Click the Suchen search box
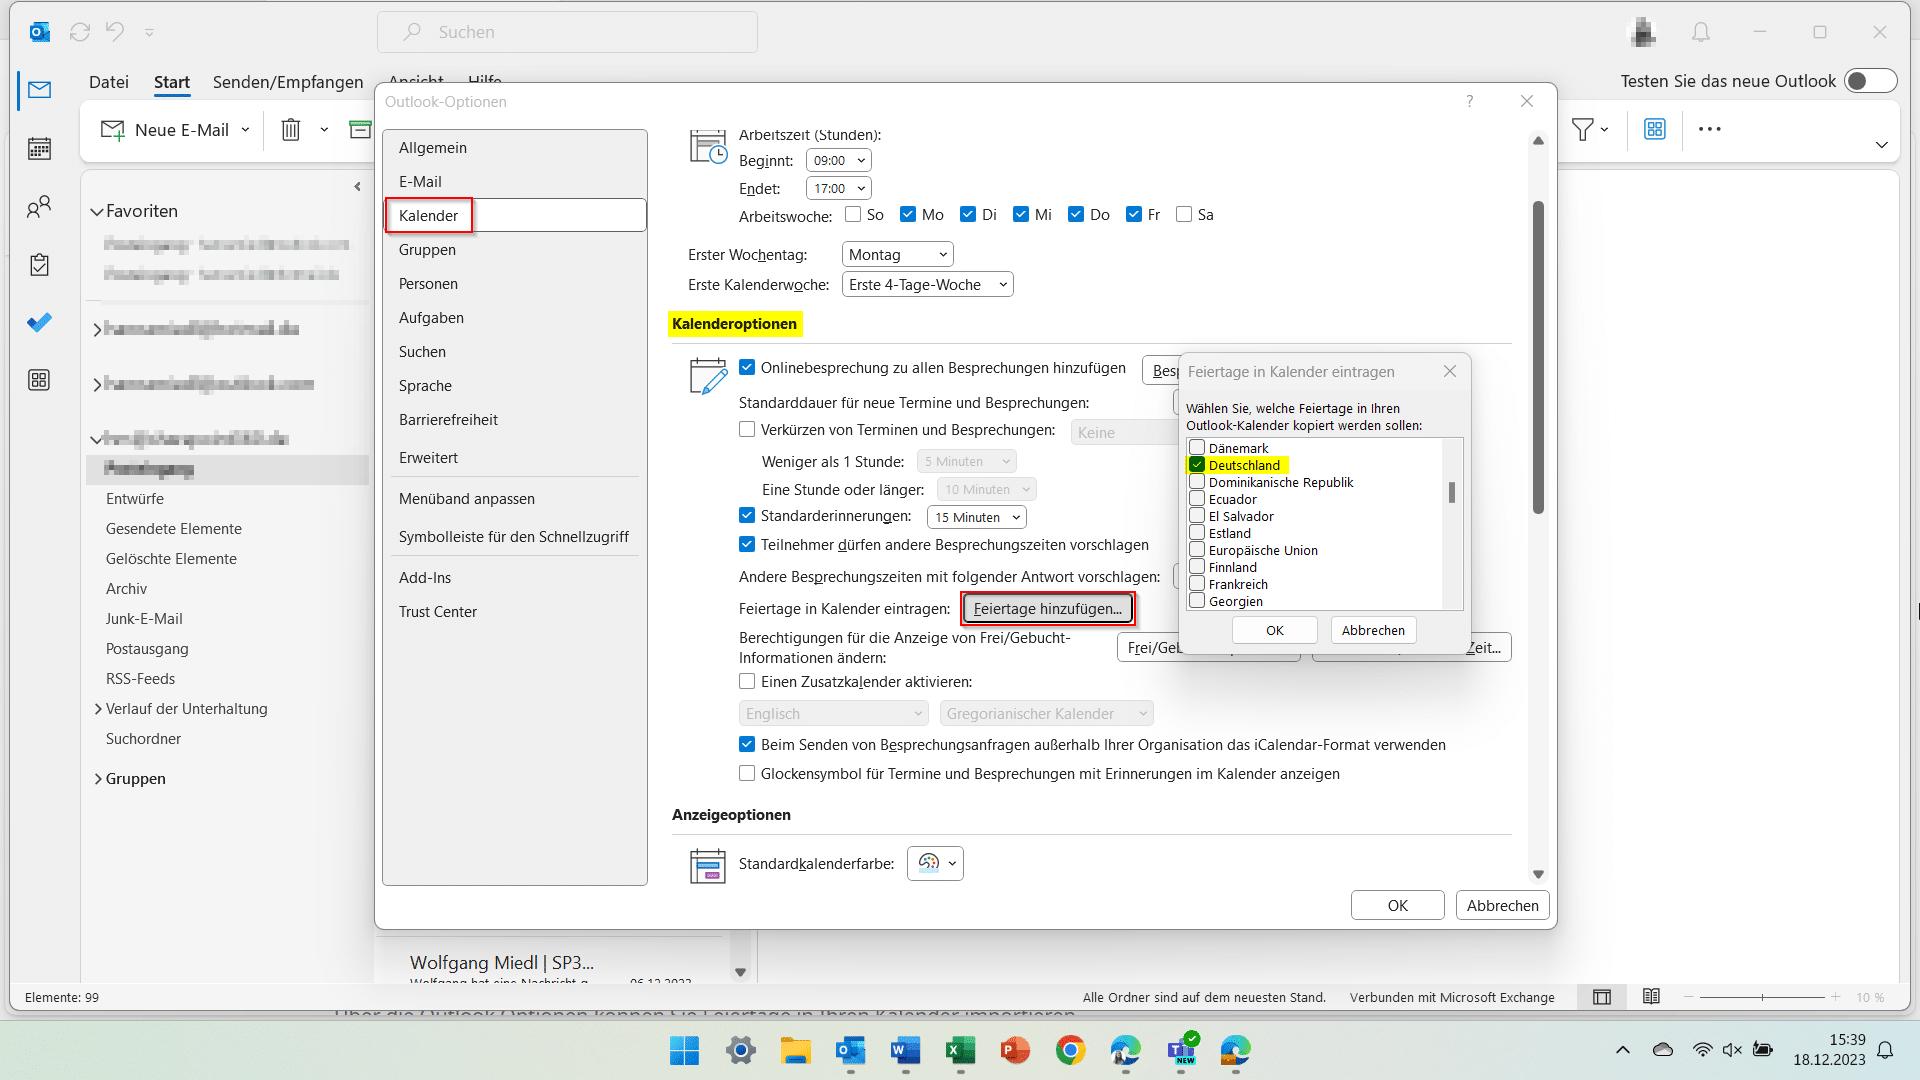This screenshot has width=1920, height=1080. click(567, 32)
